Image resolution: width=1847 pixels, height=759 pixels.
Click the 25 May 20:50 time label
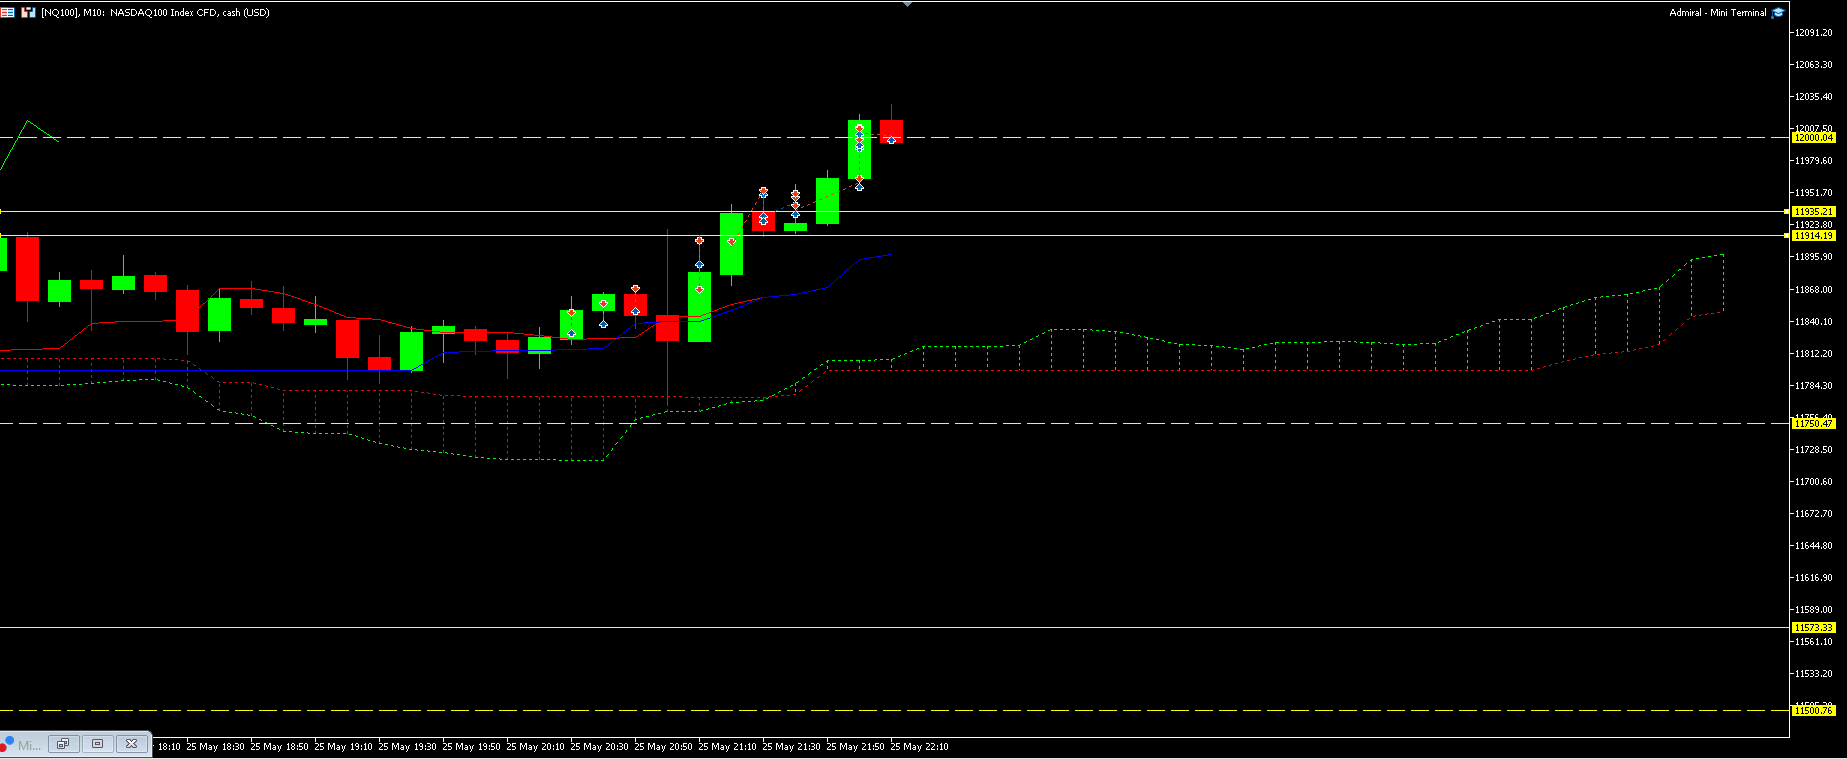pyautogui.click(x=664, y=747)
